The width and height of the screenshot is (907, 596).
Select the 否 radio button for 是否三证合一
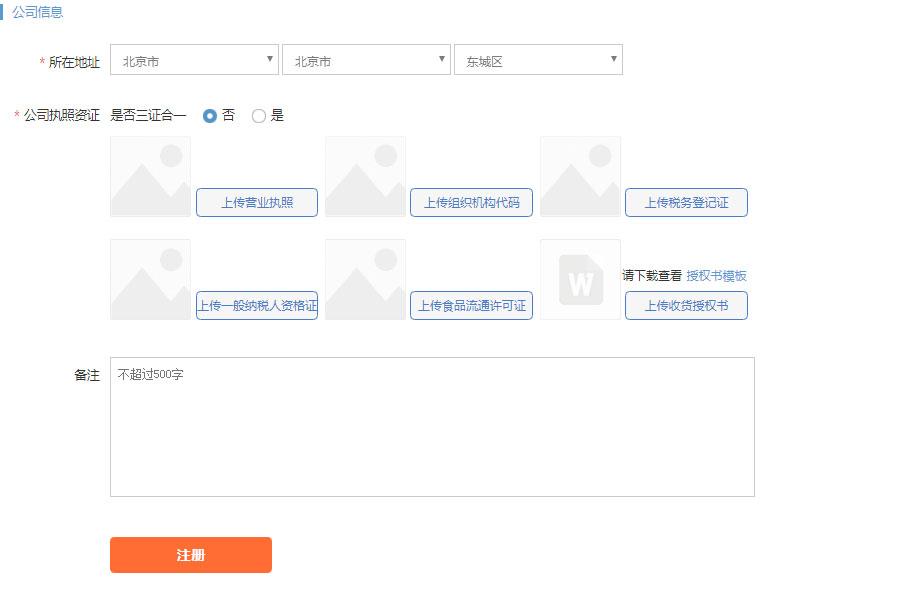pos(210,116)
